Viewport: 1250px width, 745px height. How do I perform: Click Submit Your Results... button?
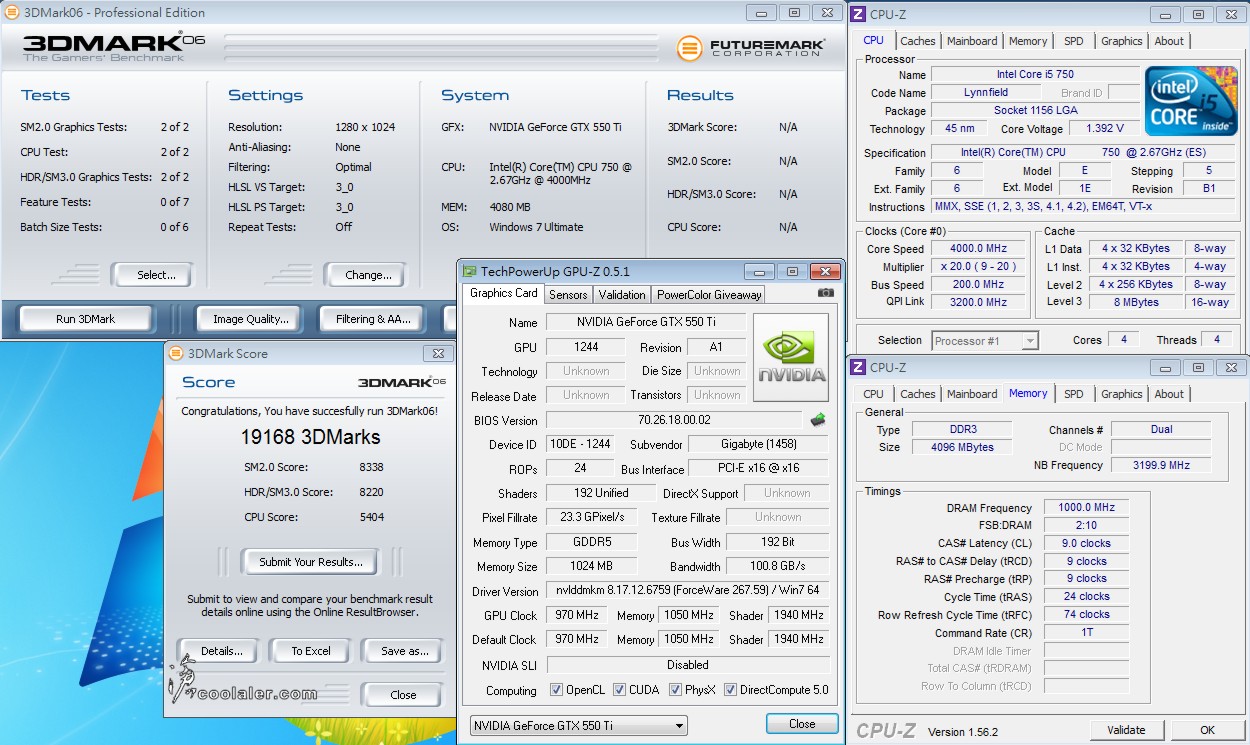click(x=309, y=562)
